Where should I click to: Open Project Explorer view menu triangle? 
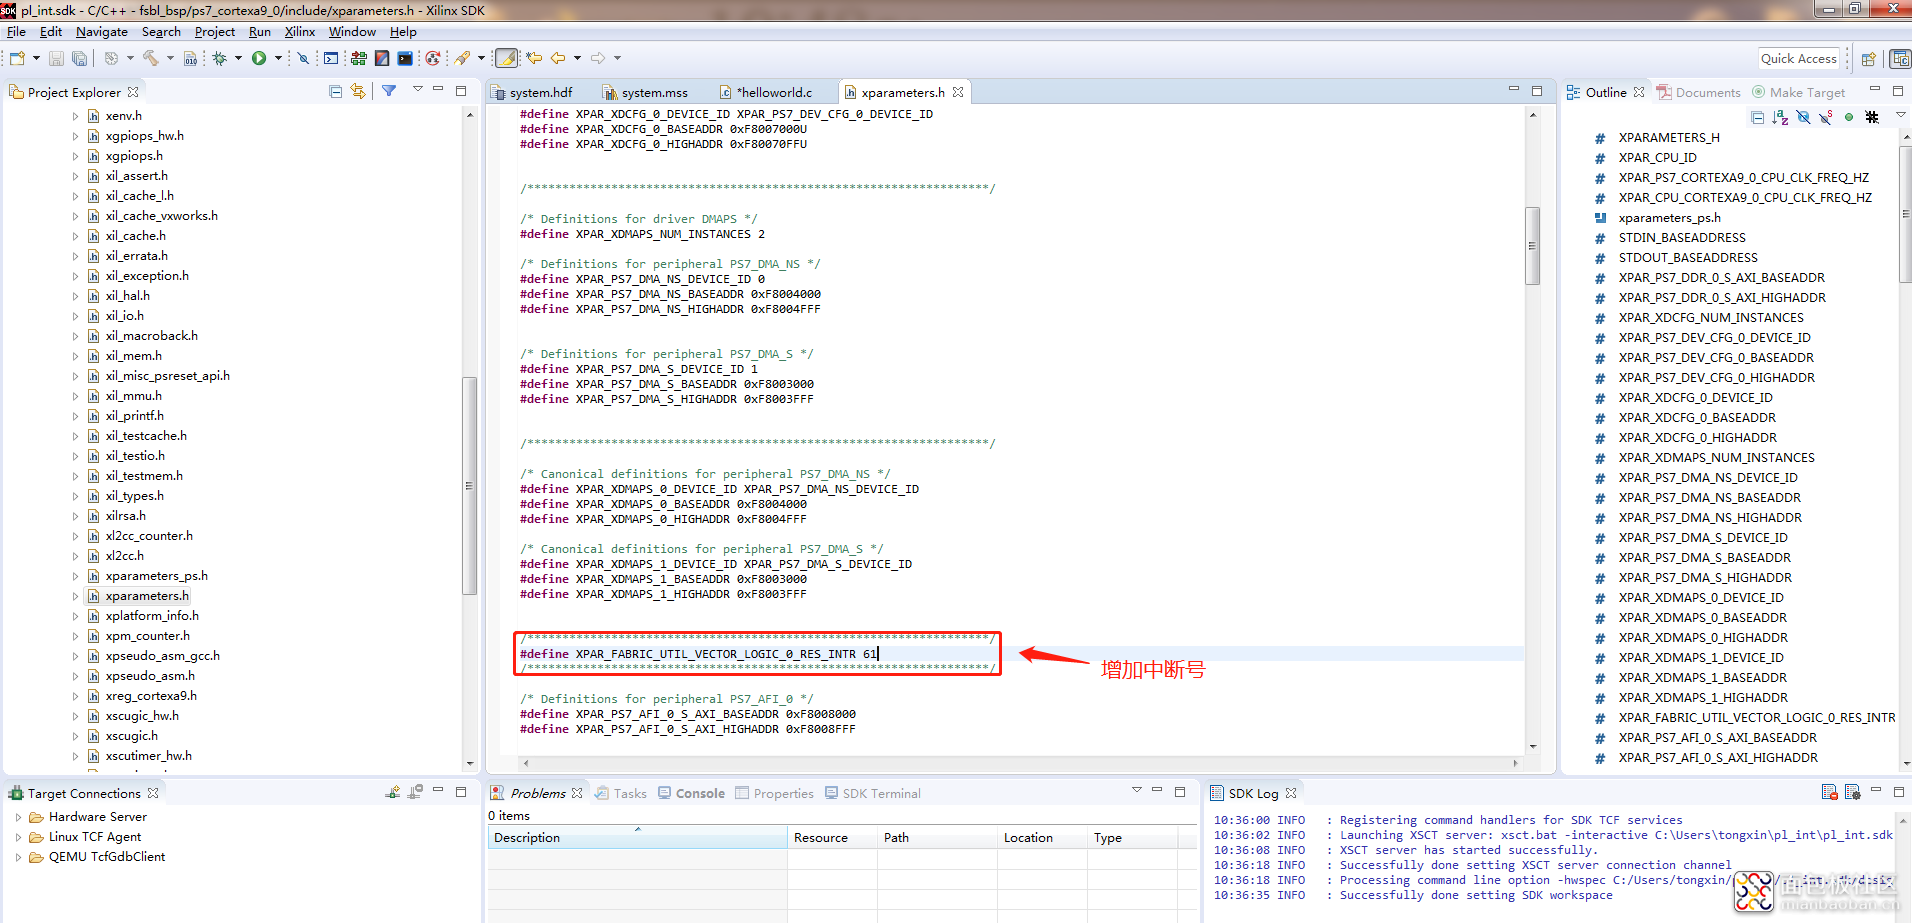pyautogui.click(x=418, y=89)
